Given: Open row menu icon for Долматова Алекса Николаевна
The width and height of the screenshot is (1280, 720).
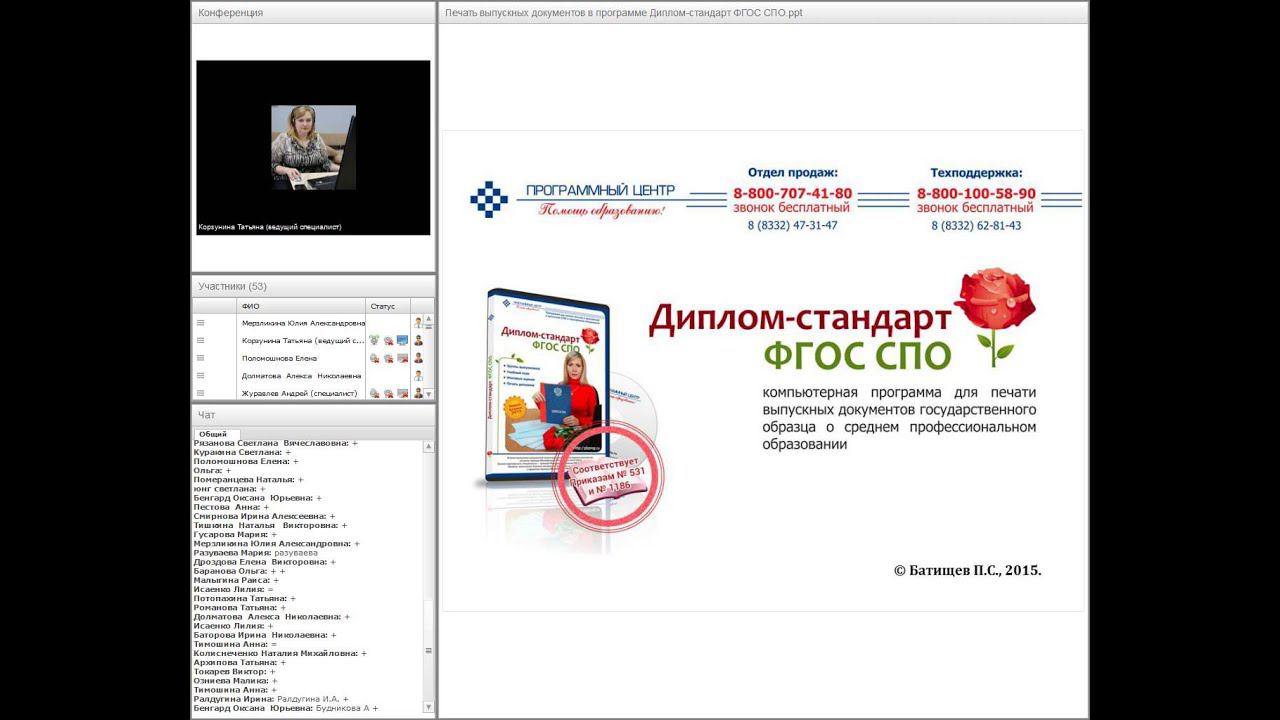Looking at the screenshot, I should coord(200,375).
